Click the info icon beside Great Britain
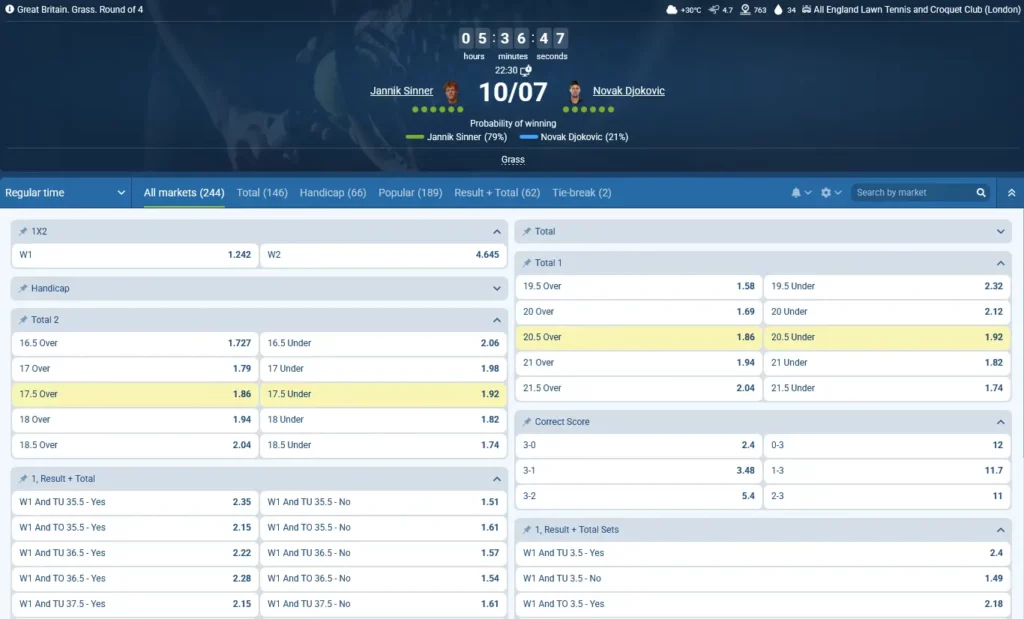This screenshot has width=1024, height=619. pyautogui.click(x=10, y=9)
